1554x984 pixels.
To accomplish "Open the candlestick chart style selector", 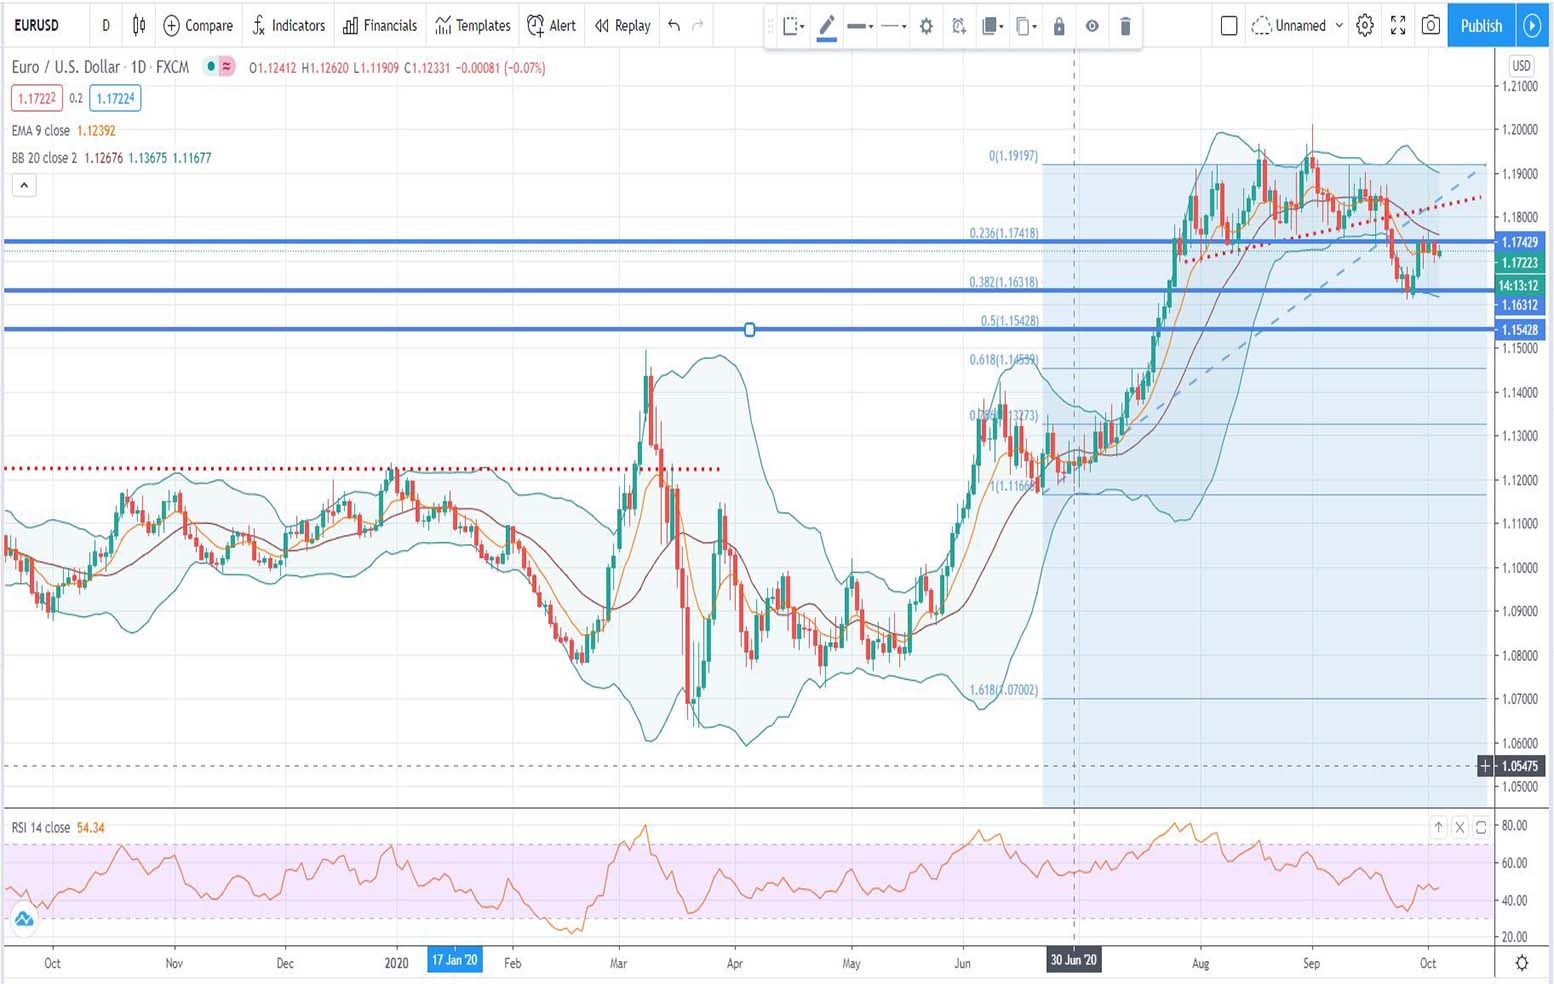I will pos(139,25).
